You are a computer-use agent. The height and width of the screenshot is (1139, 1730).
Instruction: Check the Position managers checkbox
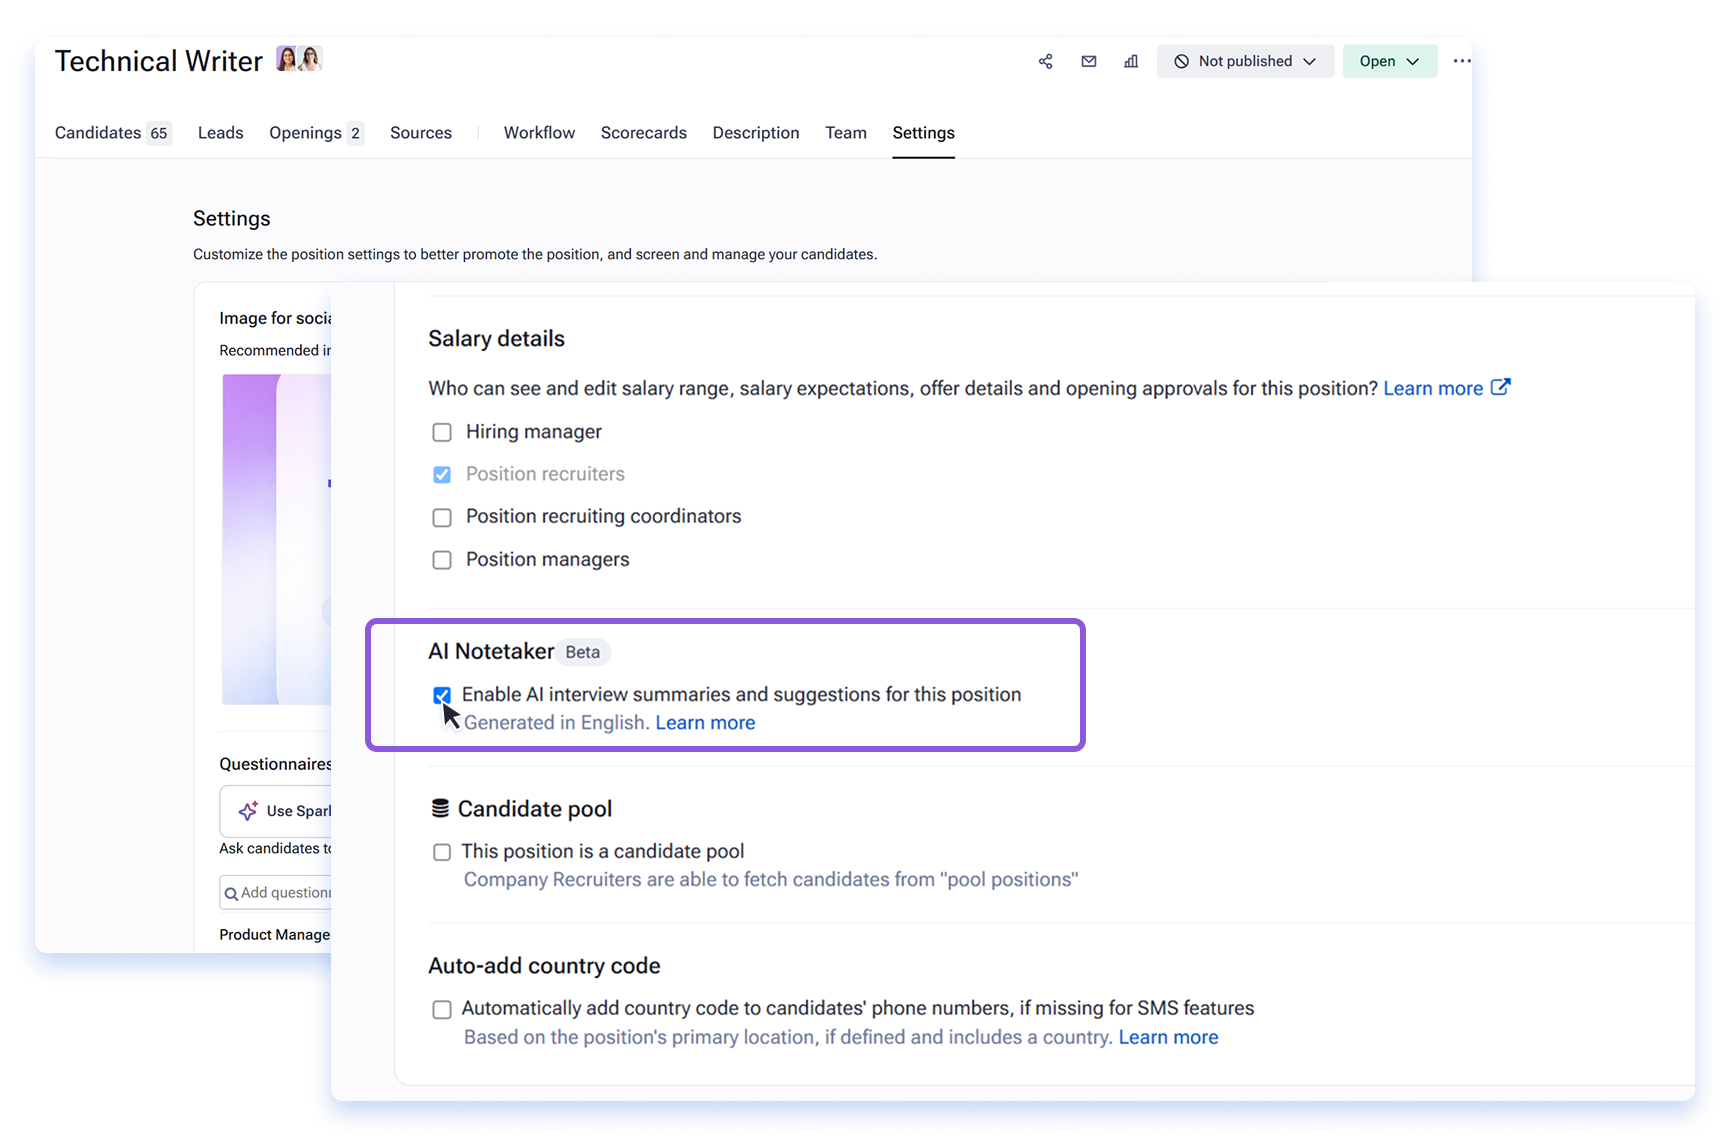click(x=442, y=560)
